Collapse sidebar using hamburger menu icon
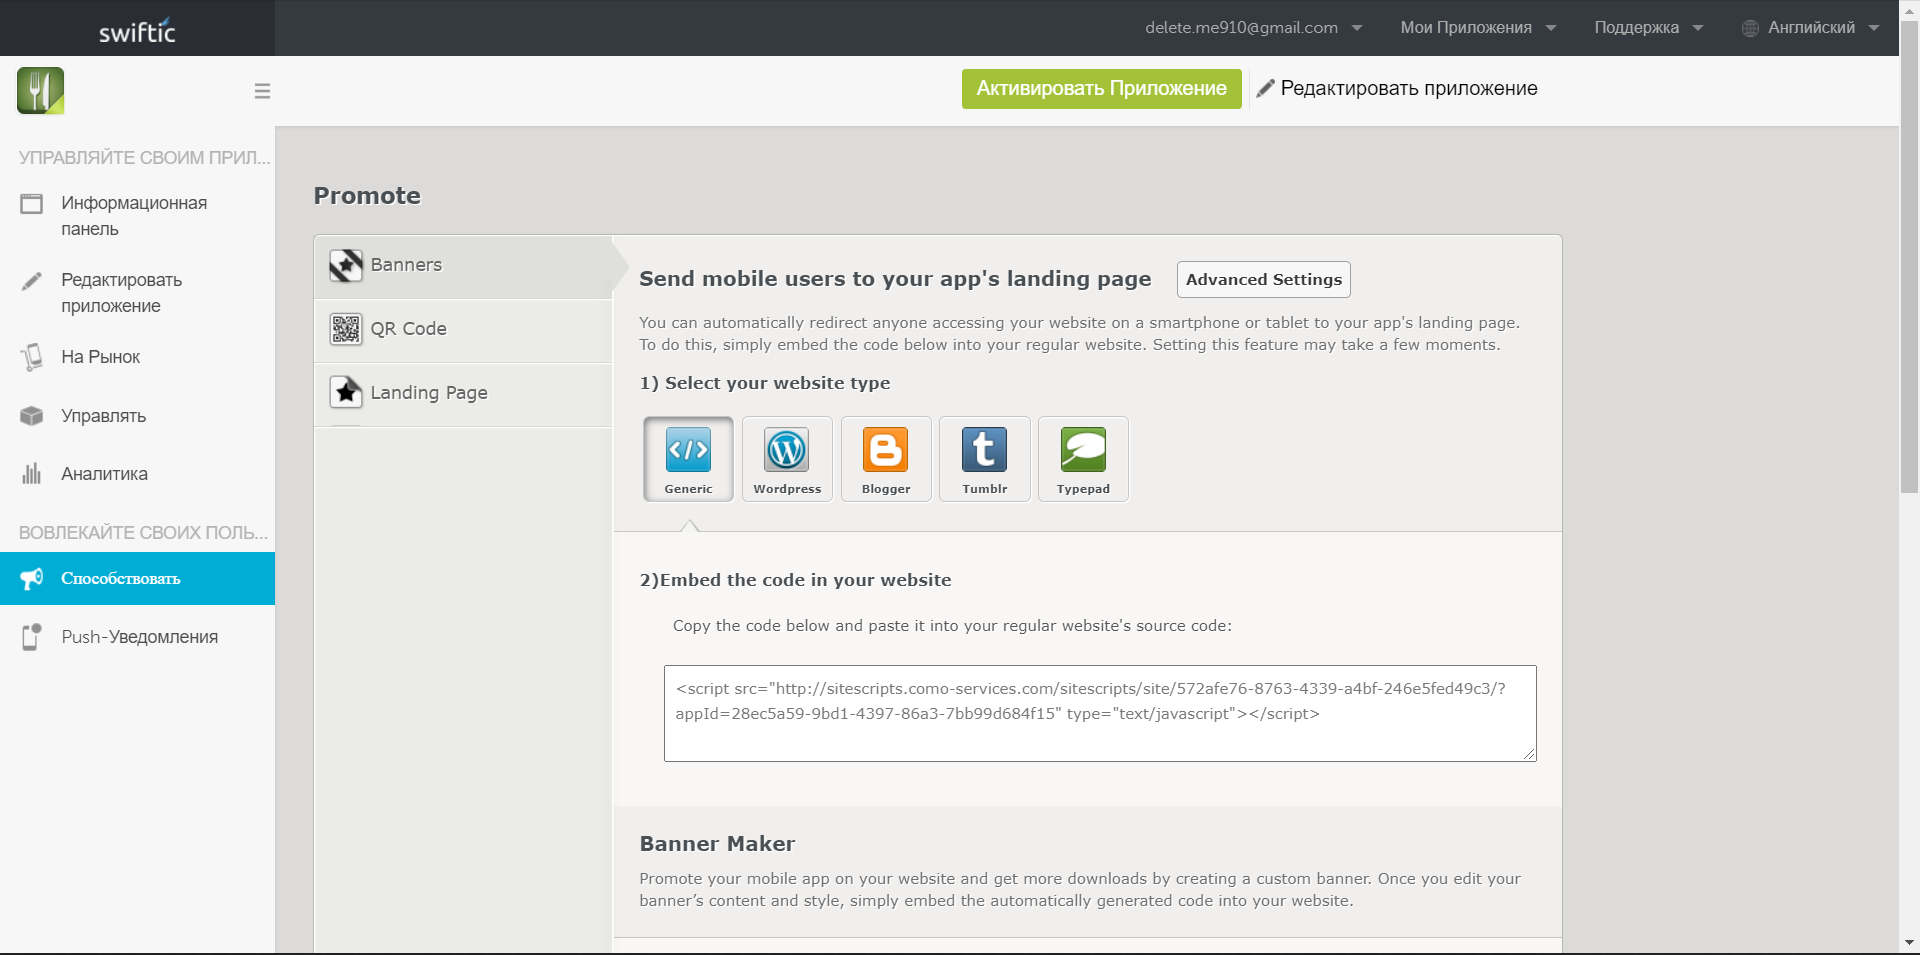The height and width of the screenshot is (955, 1920). click(262, 91)
